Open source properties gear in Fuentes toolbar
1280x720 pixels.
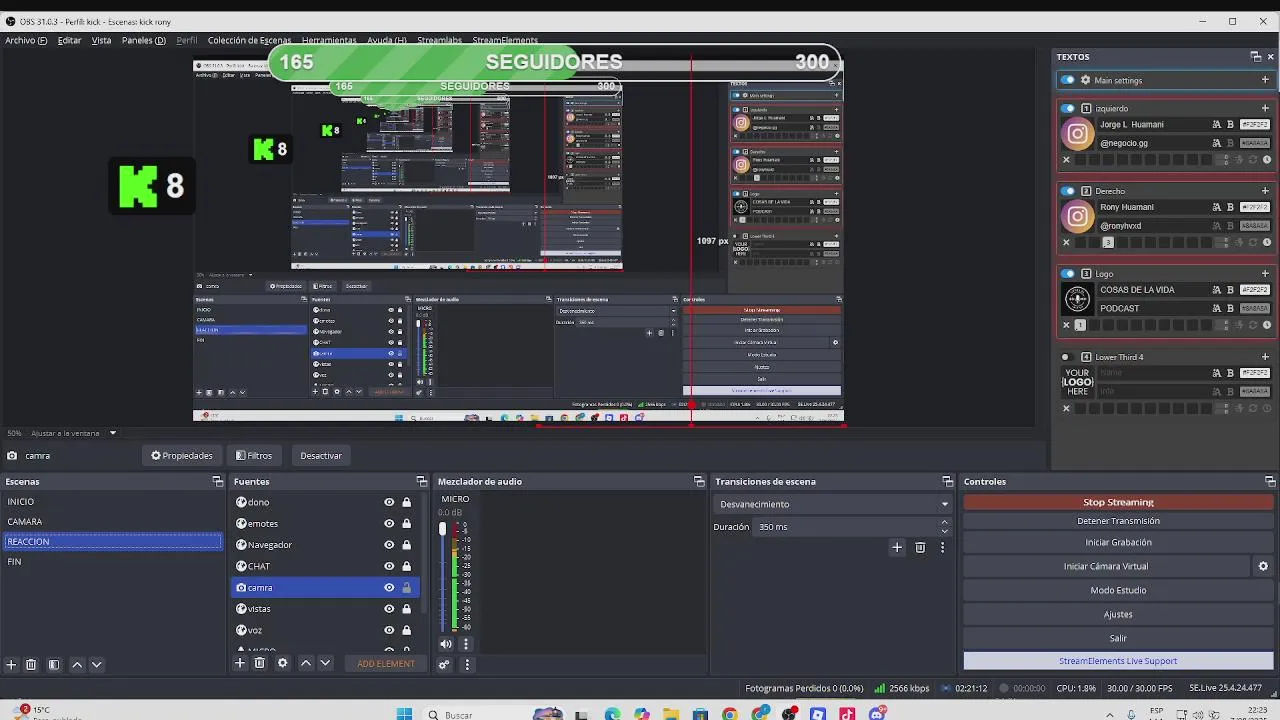pos(282,663)
